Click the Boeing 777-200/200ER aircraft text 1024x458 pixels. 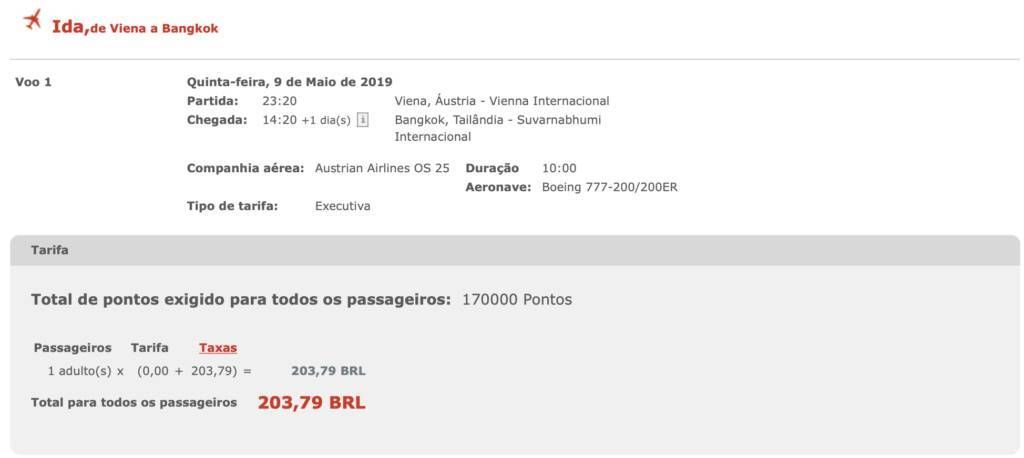(x=610, y=188)
